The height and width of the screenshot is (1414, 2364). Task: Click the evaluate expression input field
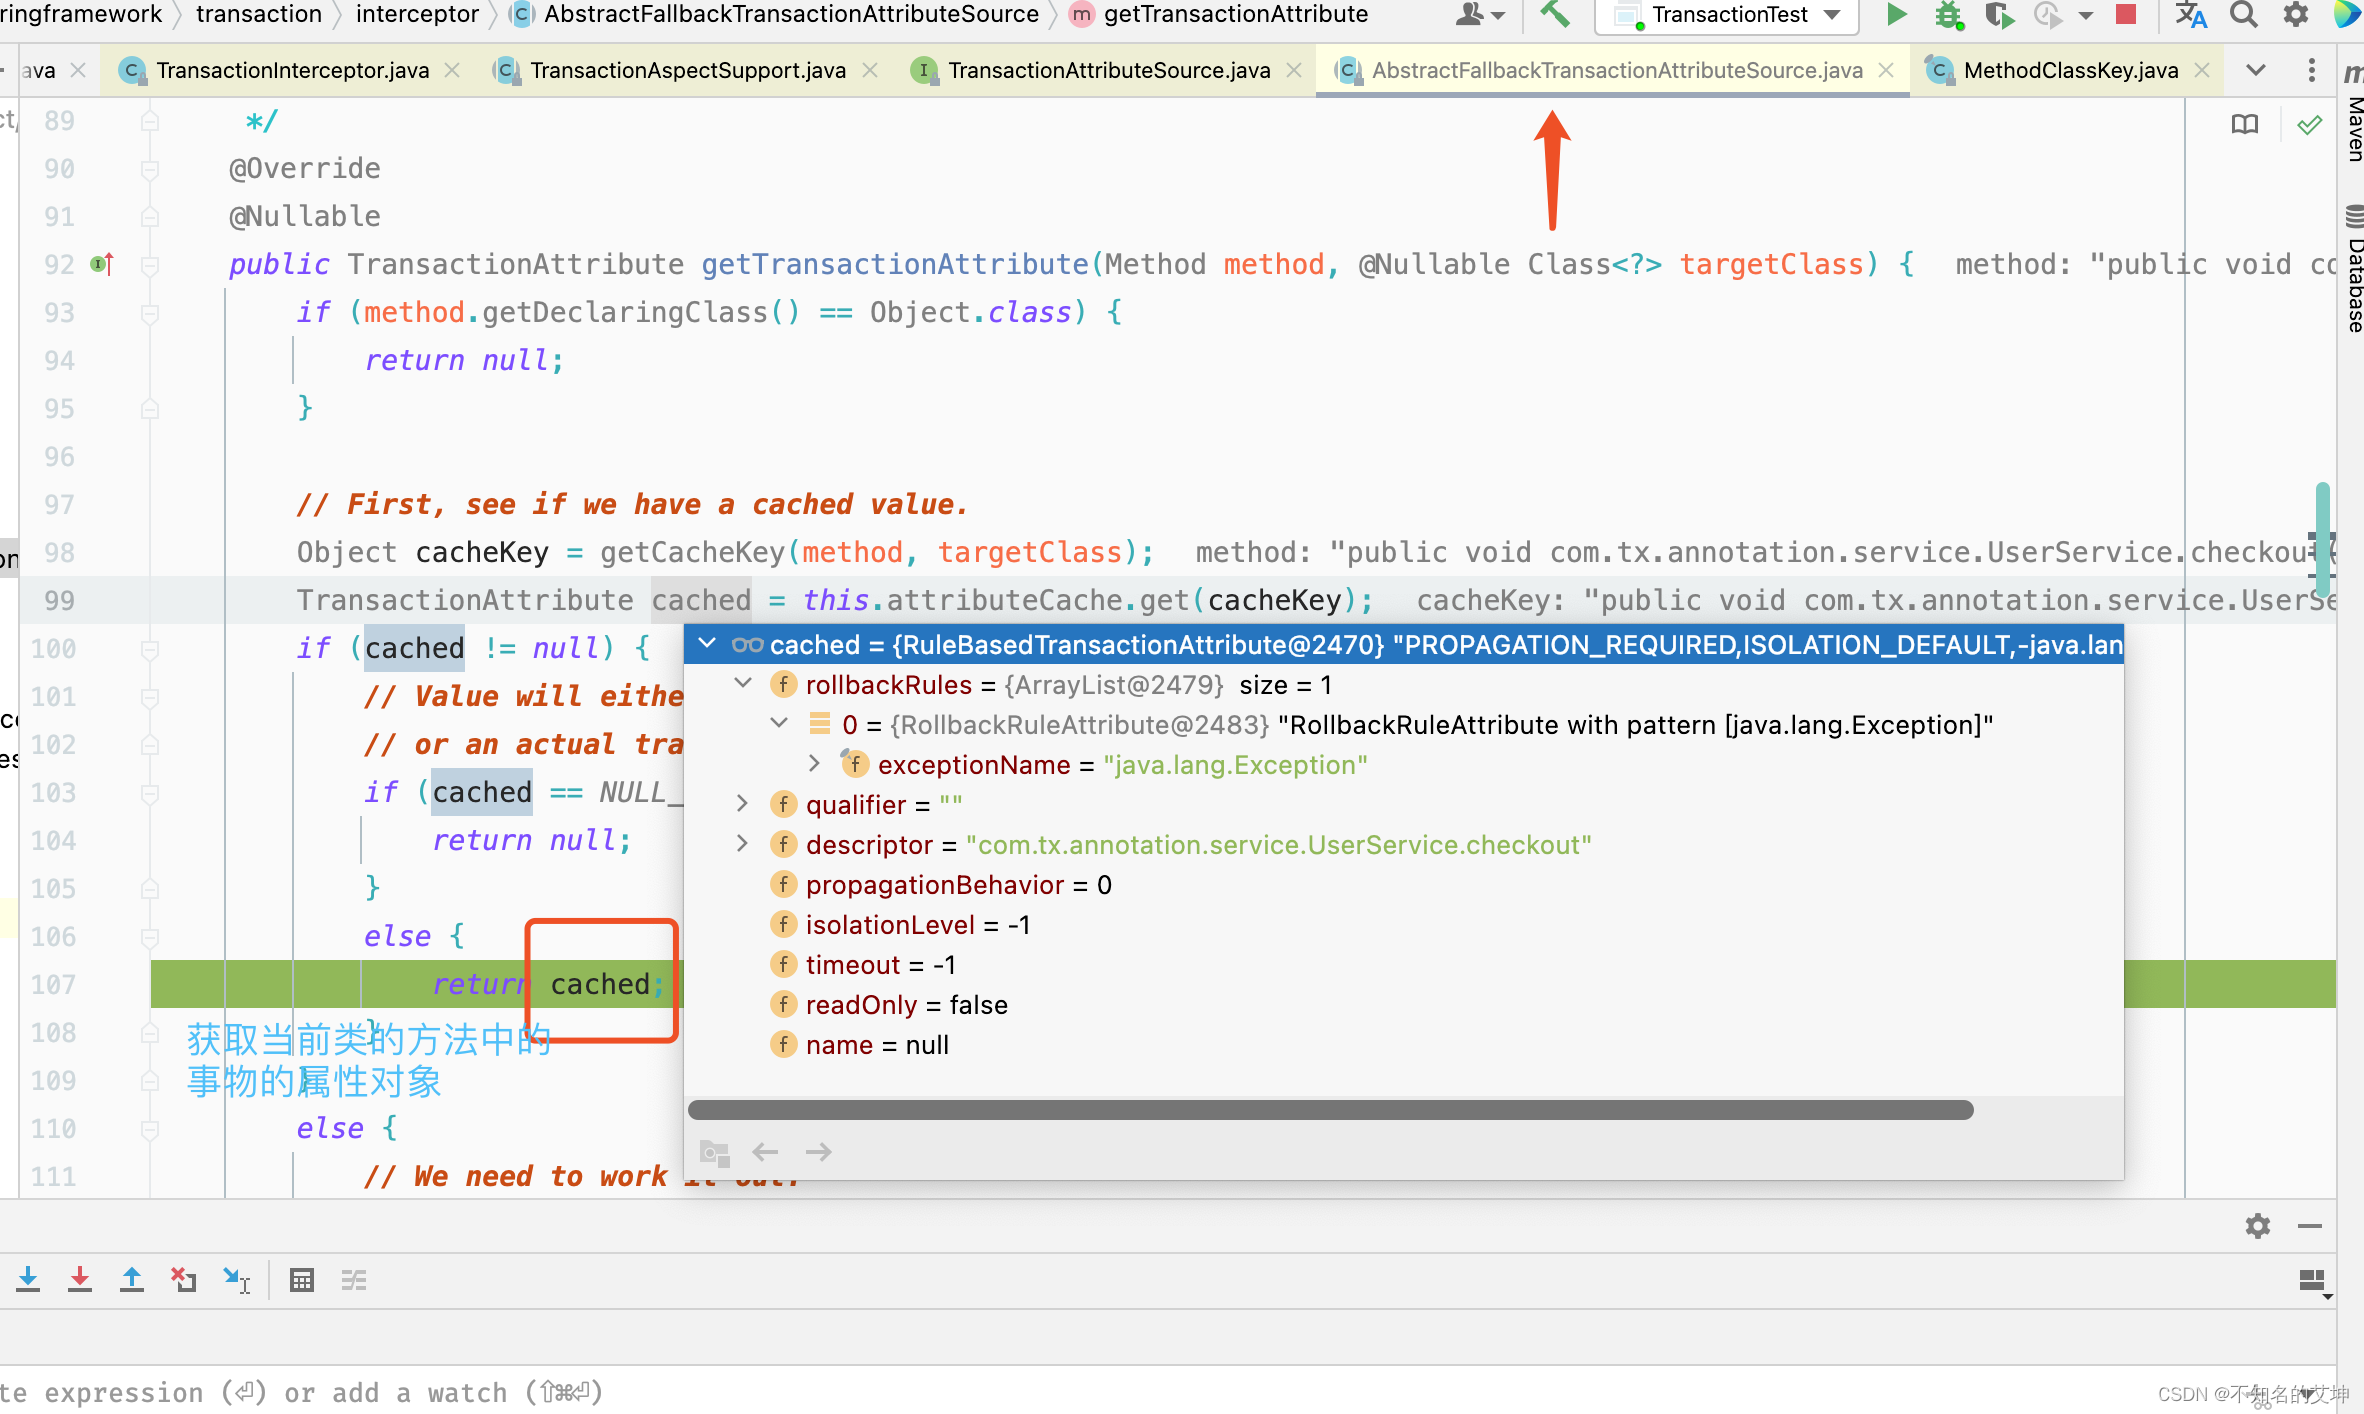pos(1168,1391)
